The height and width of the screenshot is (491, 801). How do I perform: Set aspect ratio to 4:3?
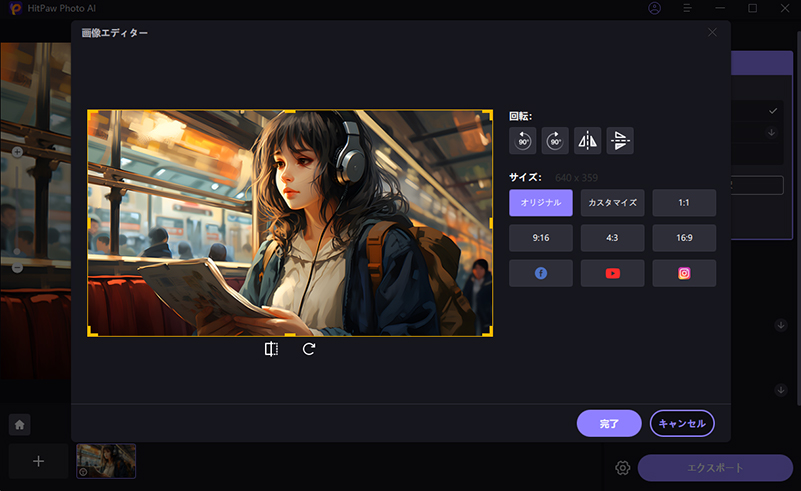coord(612,238)
